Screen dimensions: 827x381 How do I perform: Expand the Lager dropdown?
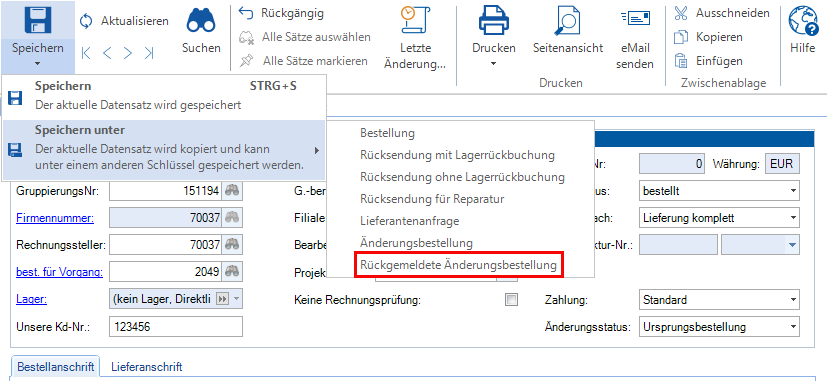[x=236, y=299]
